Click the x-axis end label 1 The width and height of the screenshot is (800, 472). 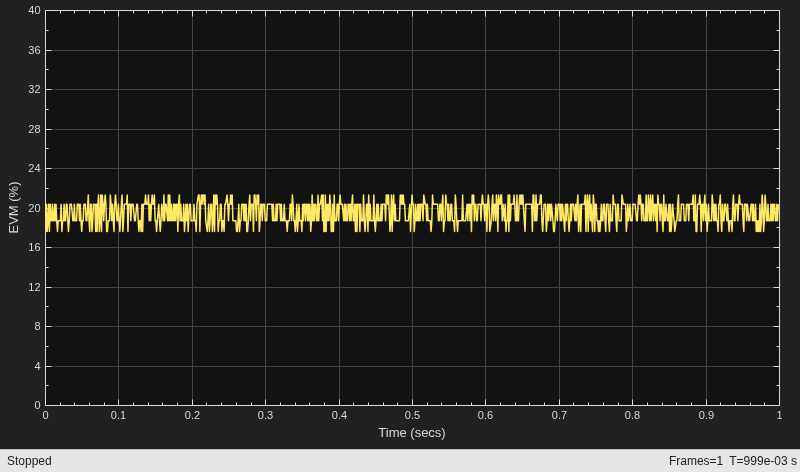click(779, 415)
